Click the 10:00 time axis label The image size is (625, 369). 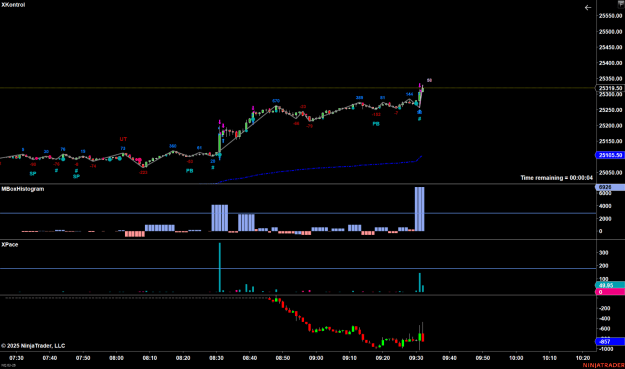516,358
